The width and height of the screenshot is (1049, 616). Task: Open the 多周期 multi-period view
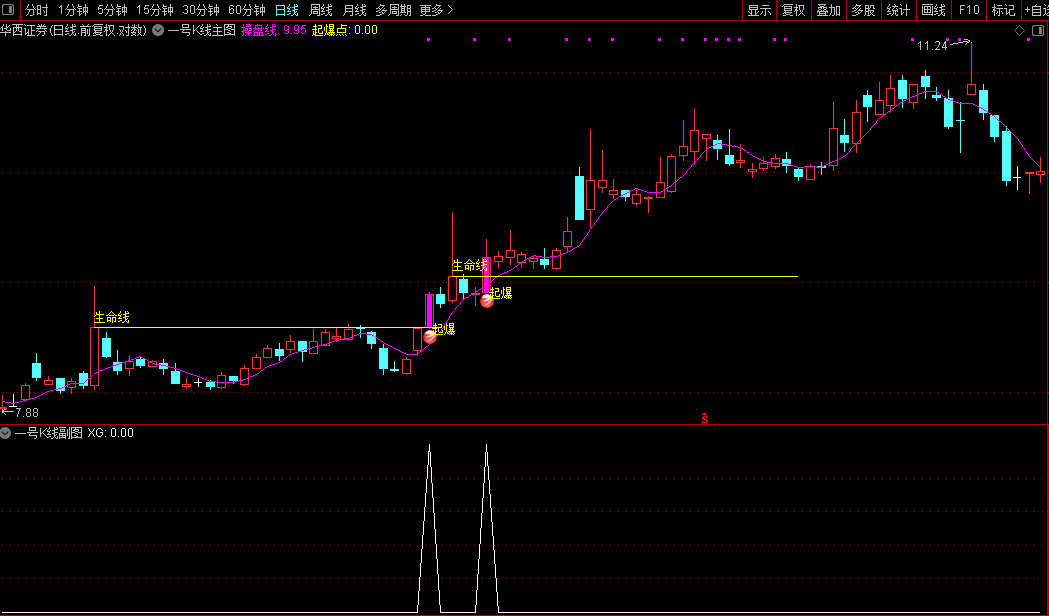click(x=393, y=10)
